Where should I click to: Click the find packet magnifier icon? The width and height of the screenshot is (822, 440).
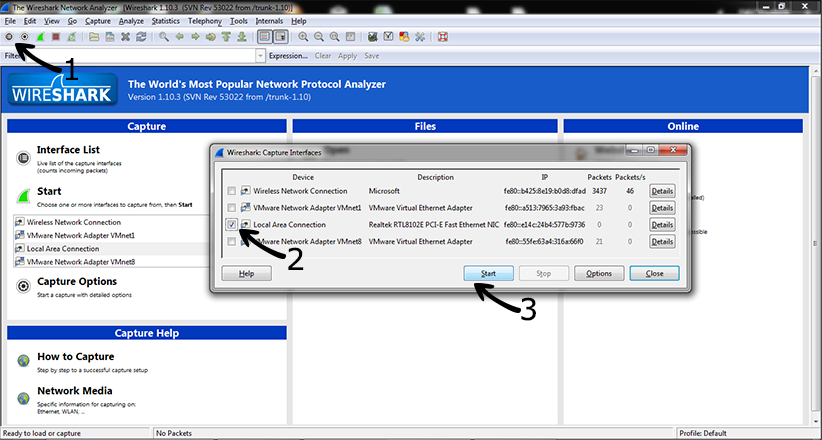[164, 37]
